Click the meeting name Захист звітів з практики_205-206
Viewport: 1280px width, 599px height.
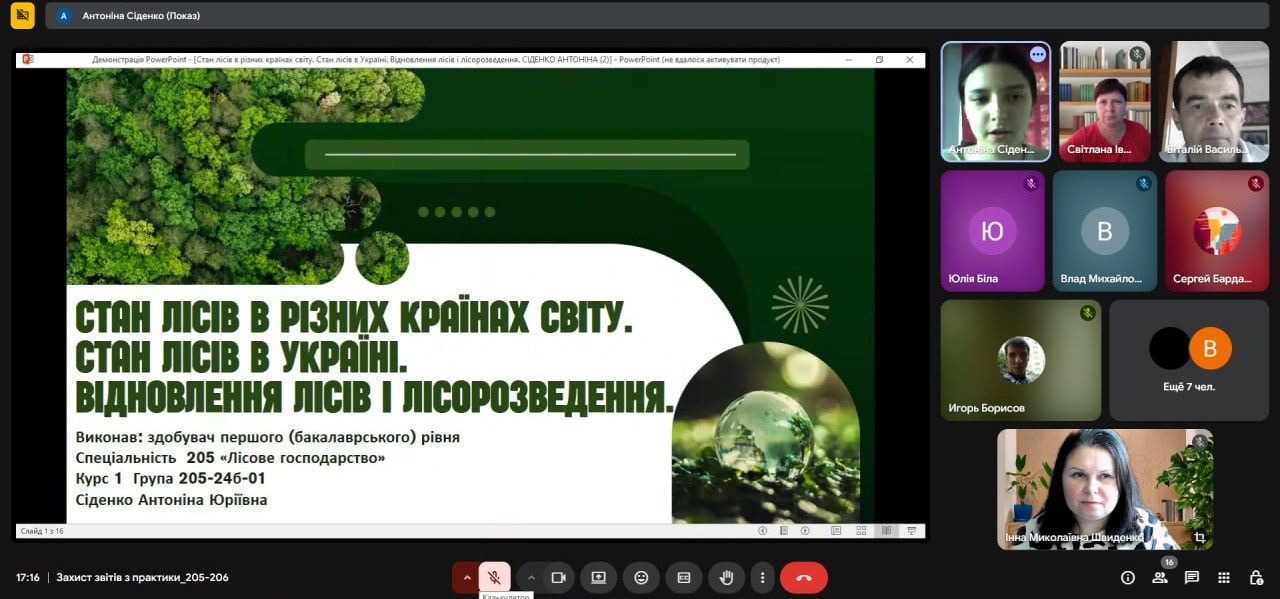coord(142,577)
